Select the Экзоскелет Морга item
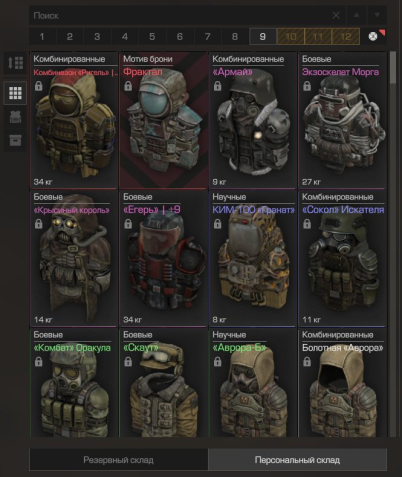 click(x=342, y=120)
